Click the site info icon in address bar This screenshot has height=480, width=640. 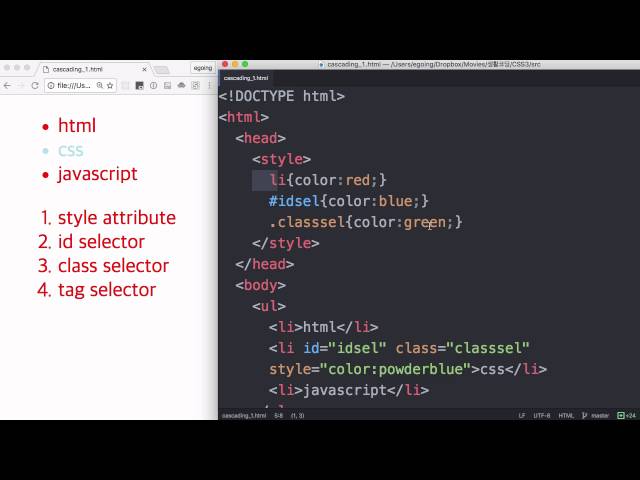[x=51, y=86]
